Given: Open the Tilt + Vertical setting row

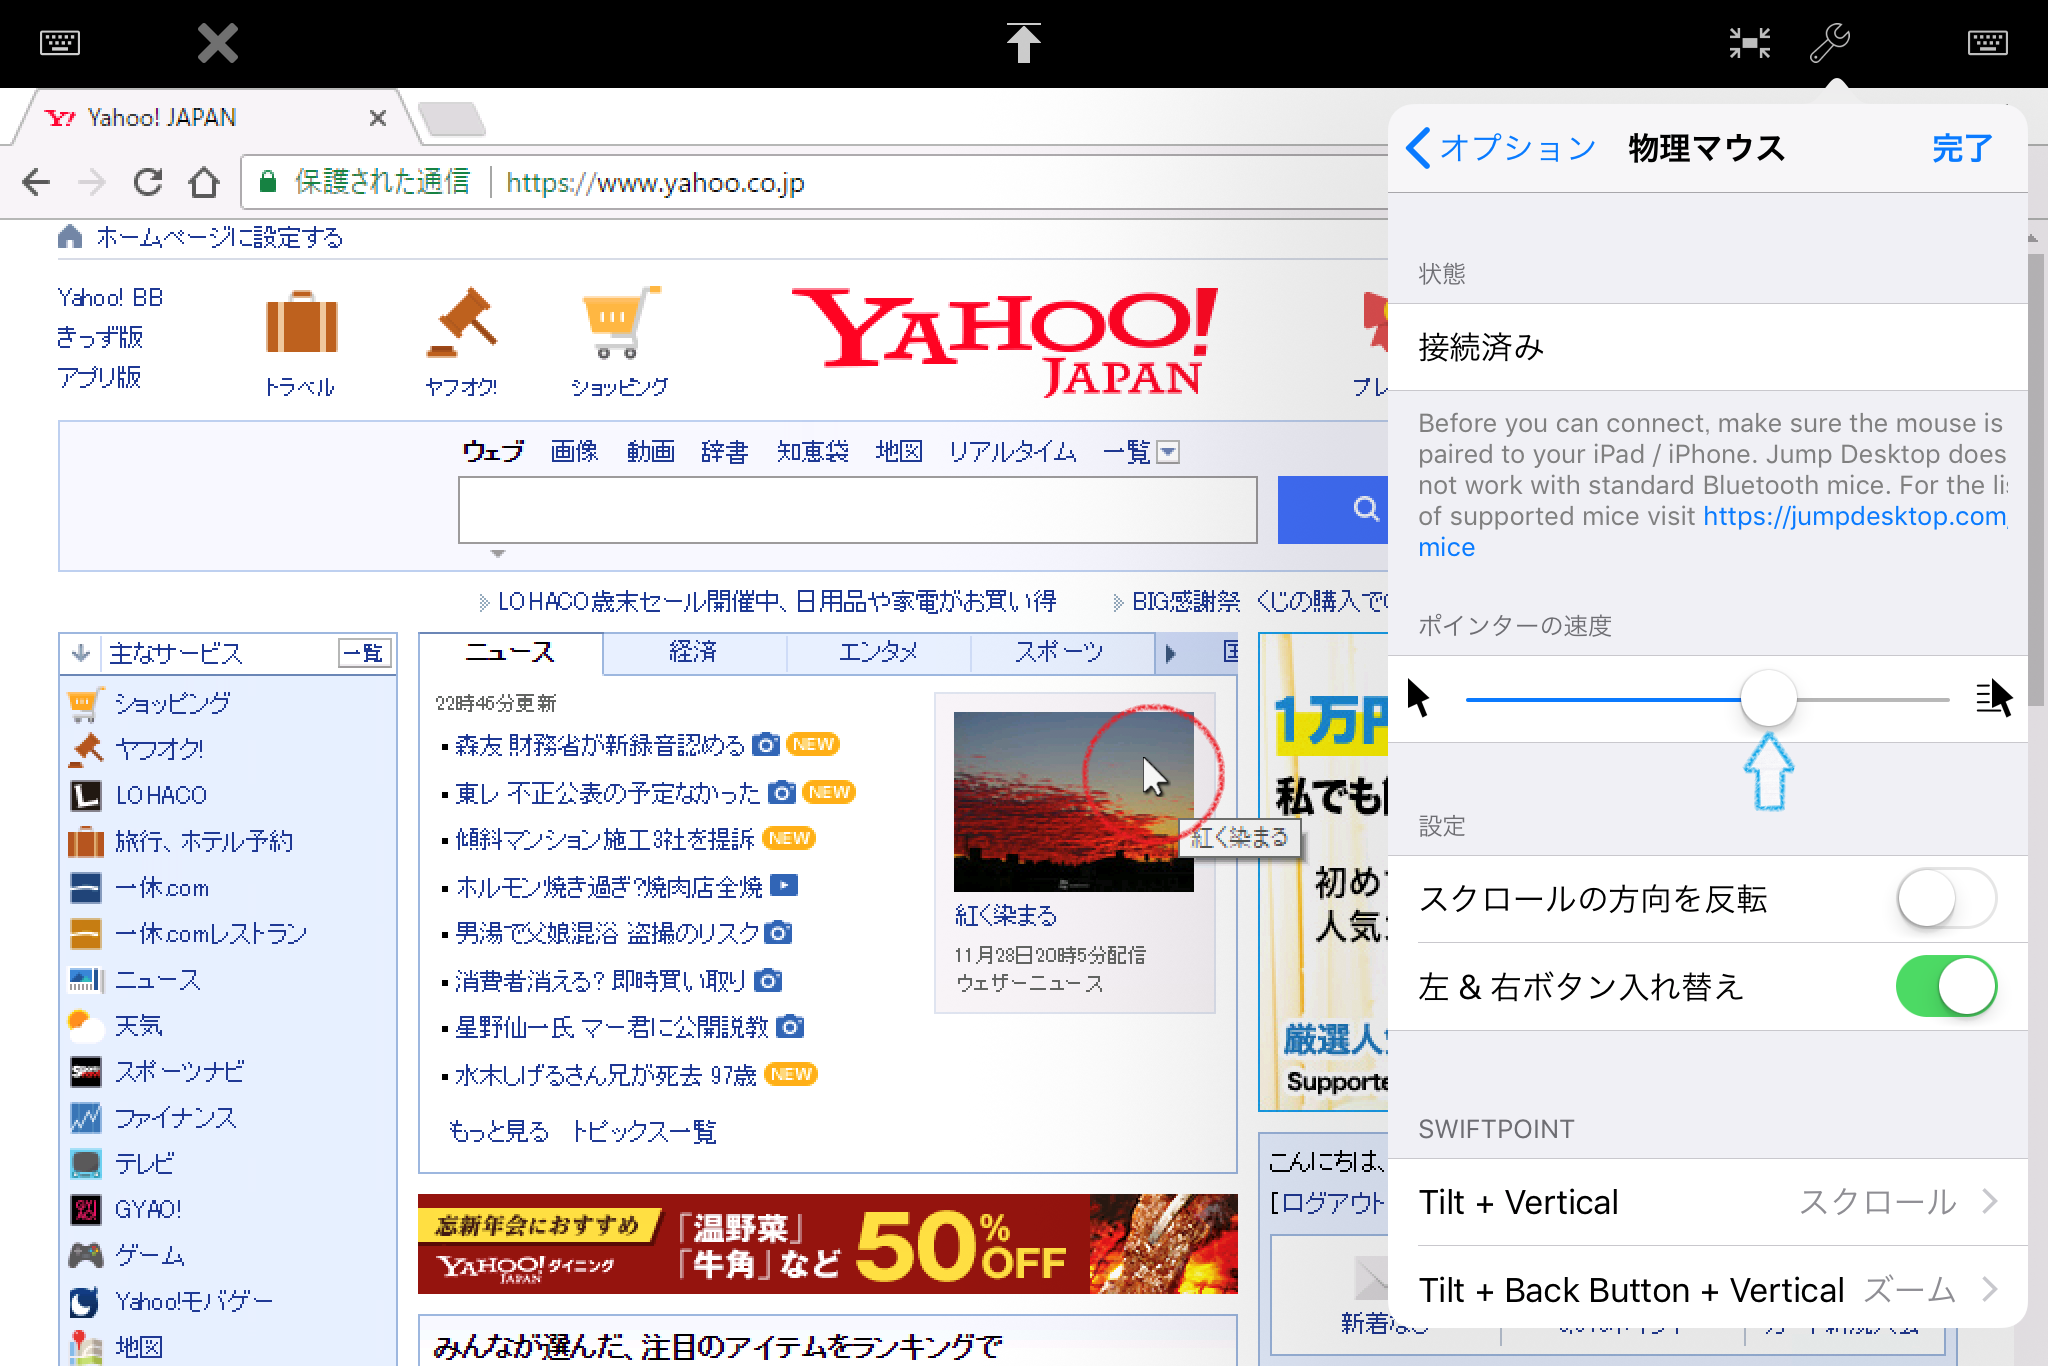Looking at the screenshot, I should [x=1708, y=1202].
